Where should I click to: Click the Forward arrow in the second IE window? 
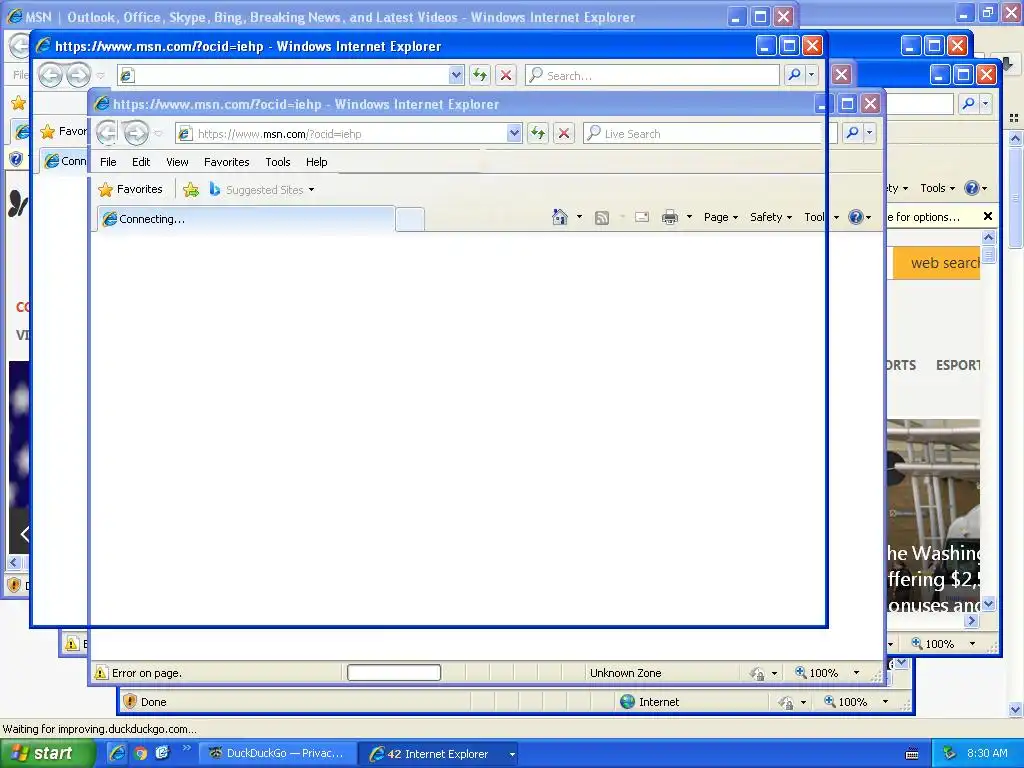click(x=79, y=75)
